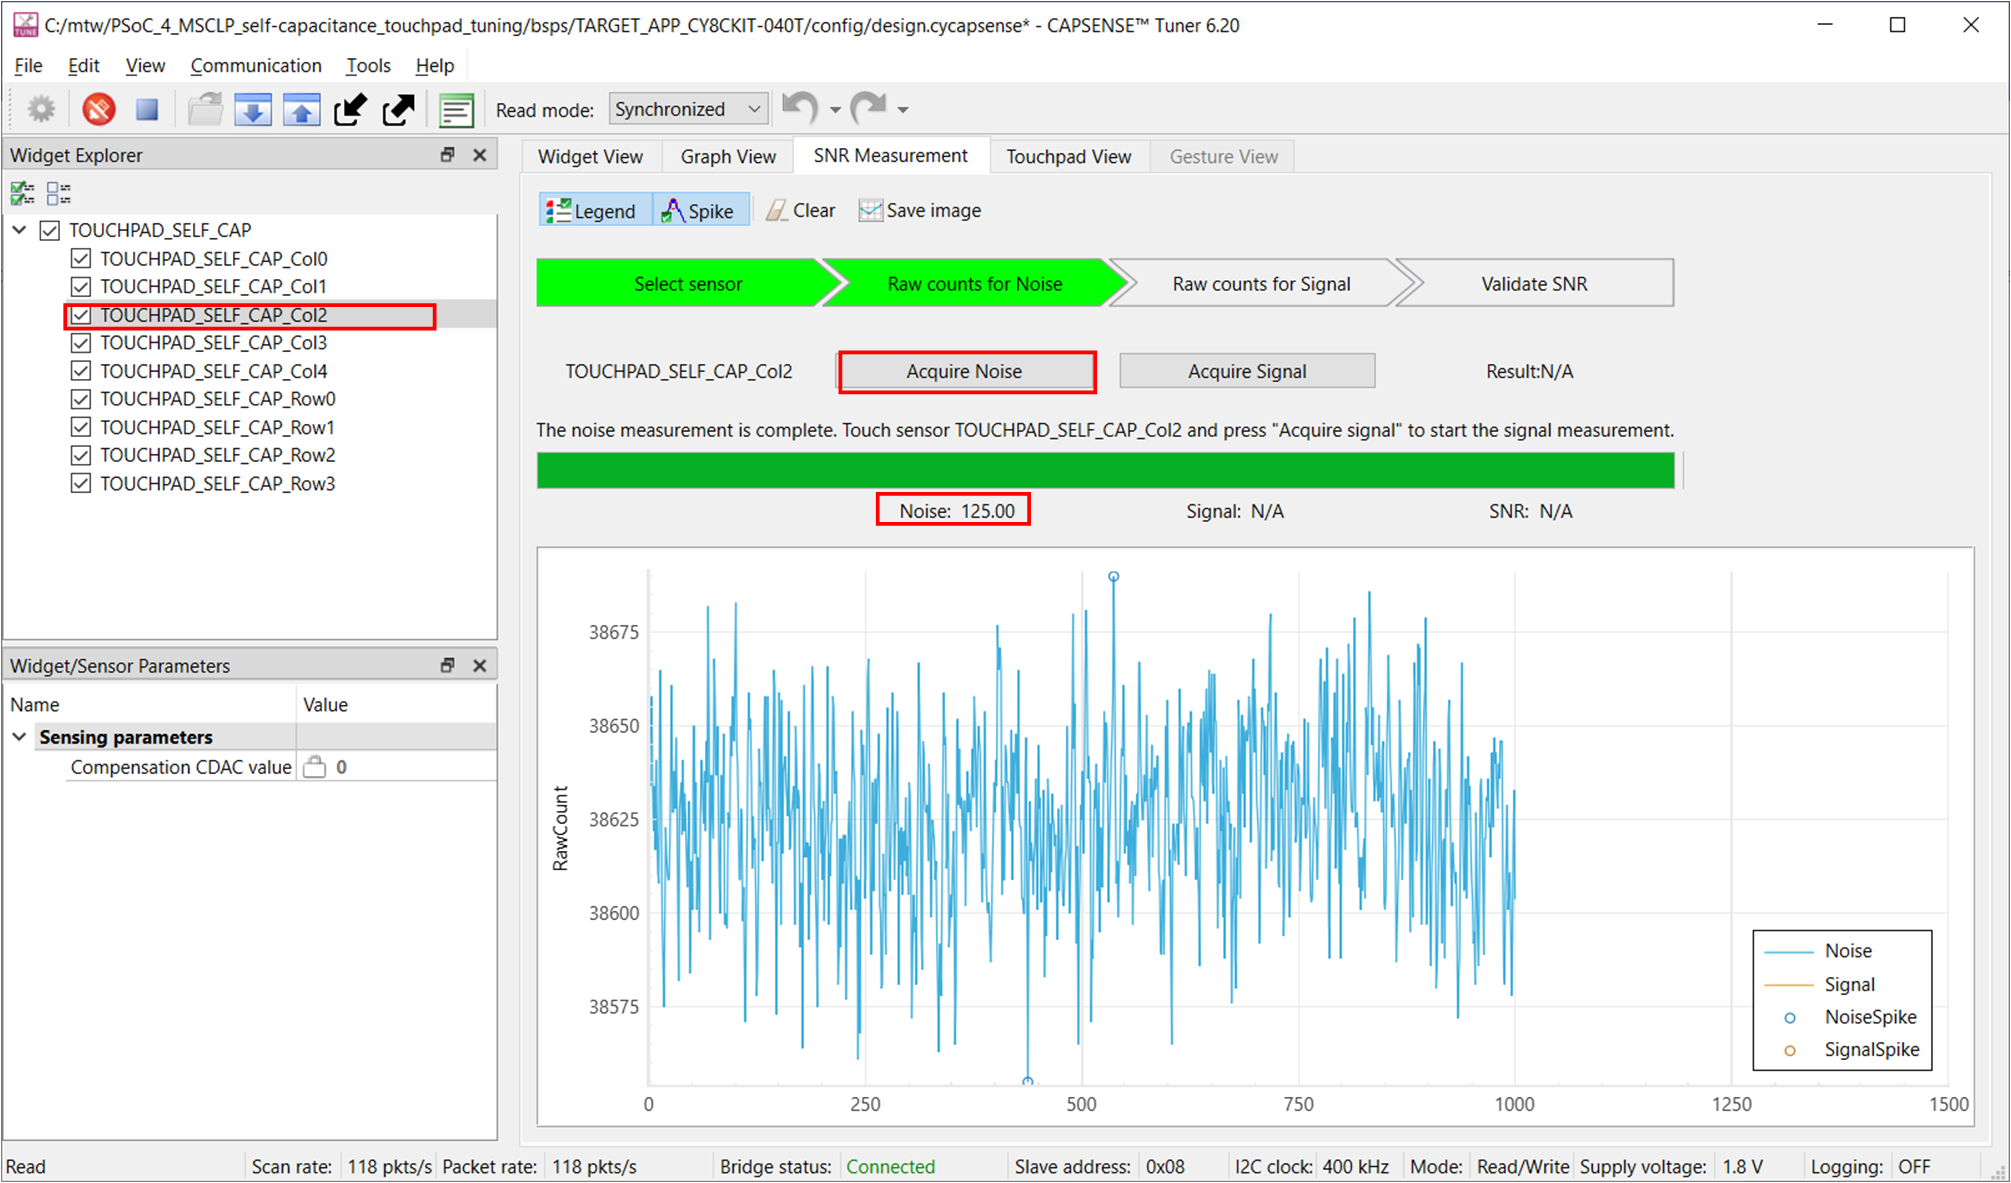Float the Widget/Sensor Parameters panel
The height and width of the screenshot is (1183, 2011).
point(447,665)
